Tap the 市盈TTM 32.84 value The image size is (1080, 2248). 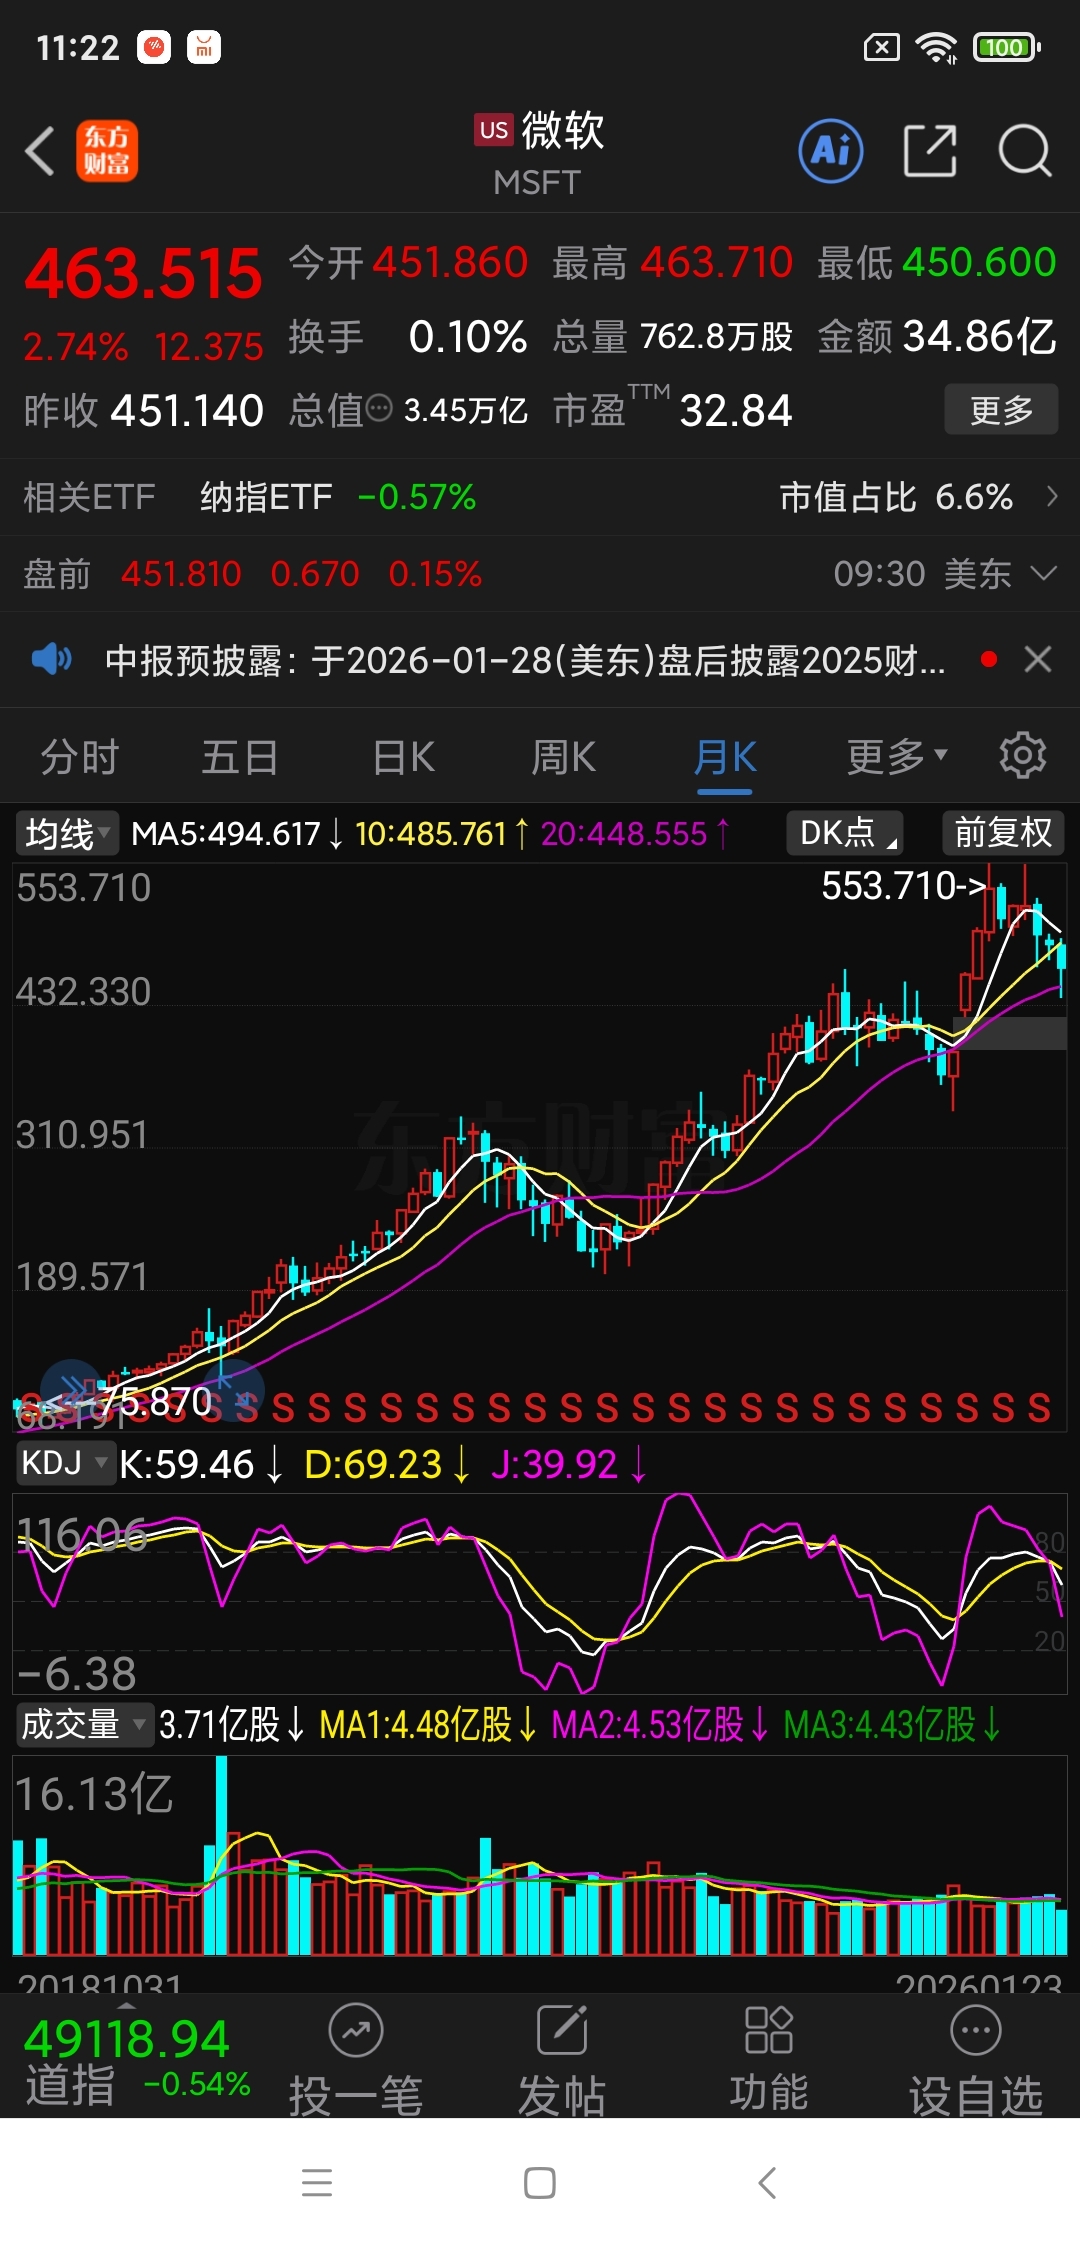pyautogui.click(x=673, y=409)
